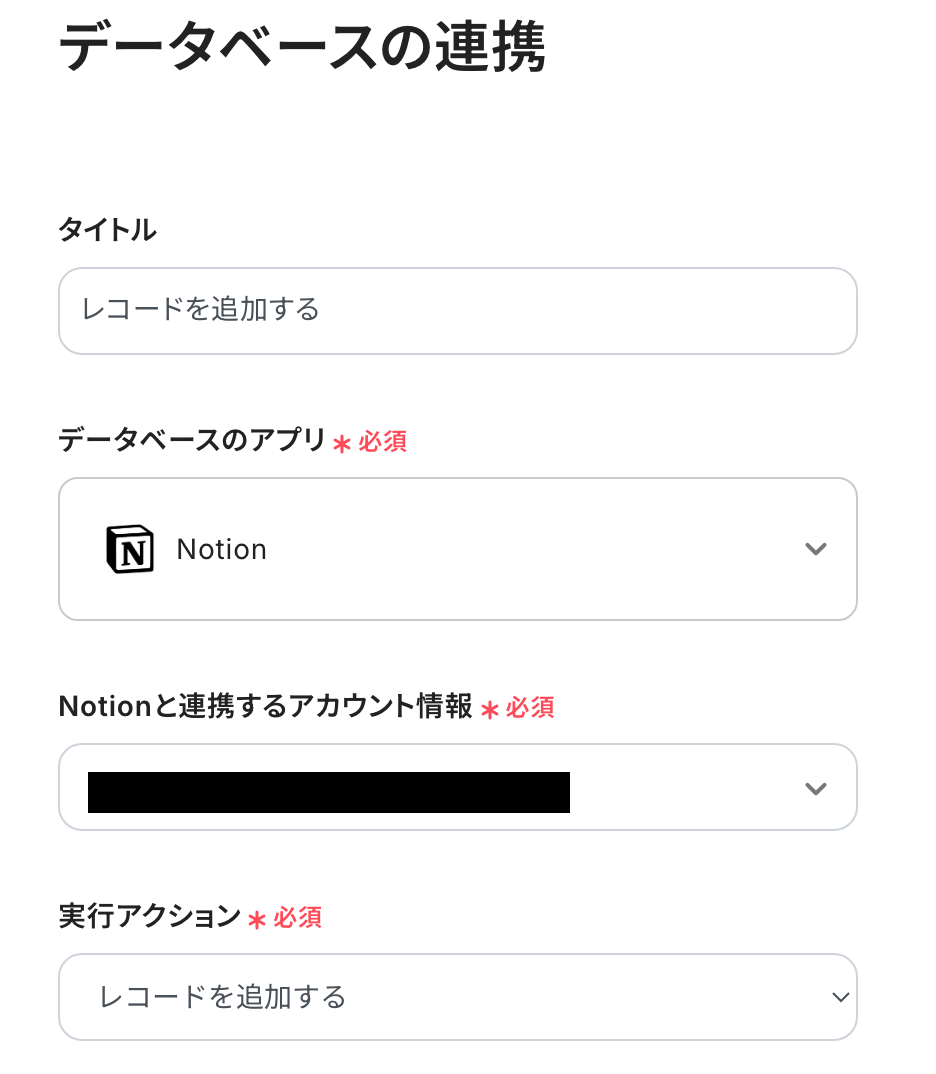This screenshot has width=936, height=1074.
Task: Click the blacked-out account name
Action: click(x=328, y=792)
